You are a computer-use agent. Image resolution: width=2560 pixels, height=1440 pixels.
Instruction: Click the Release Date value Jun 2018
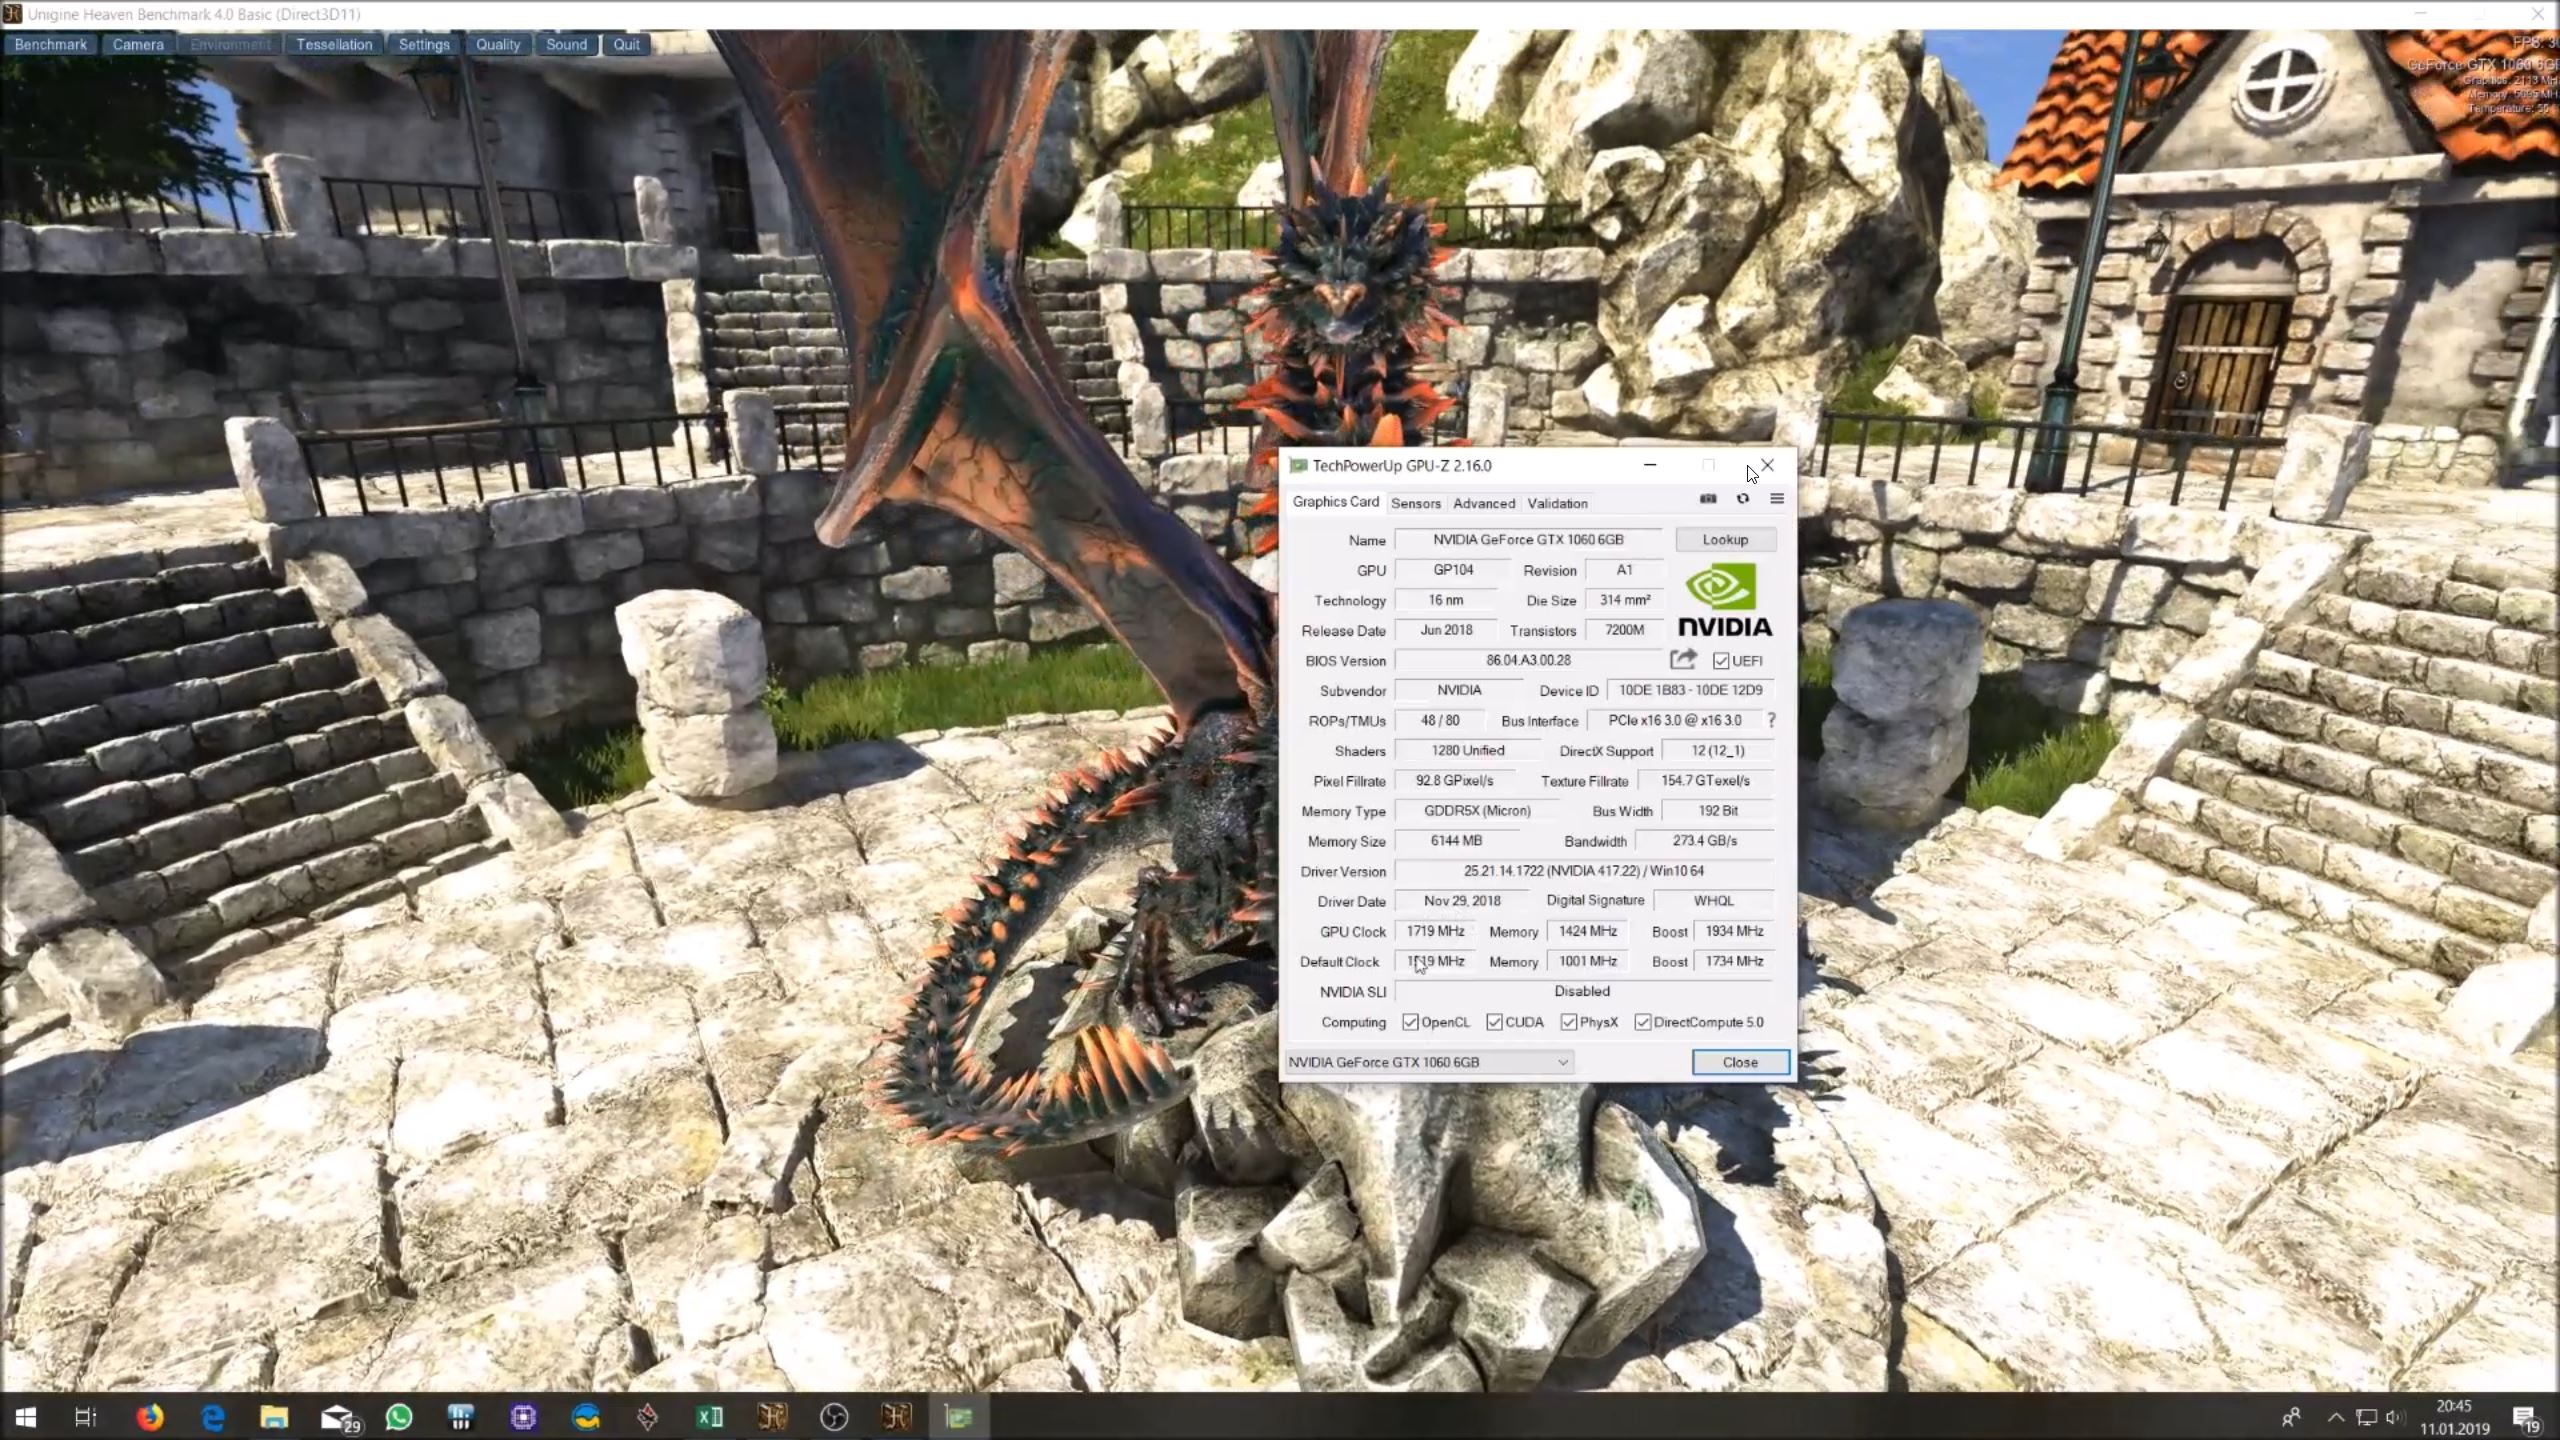click(x=1446, y=630)
